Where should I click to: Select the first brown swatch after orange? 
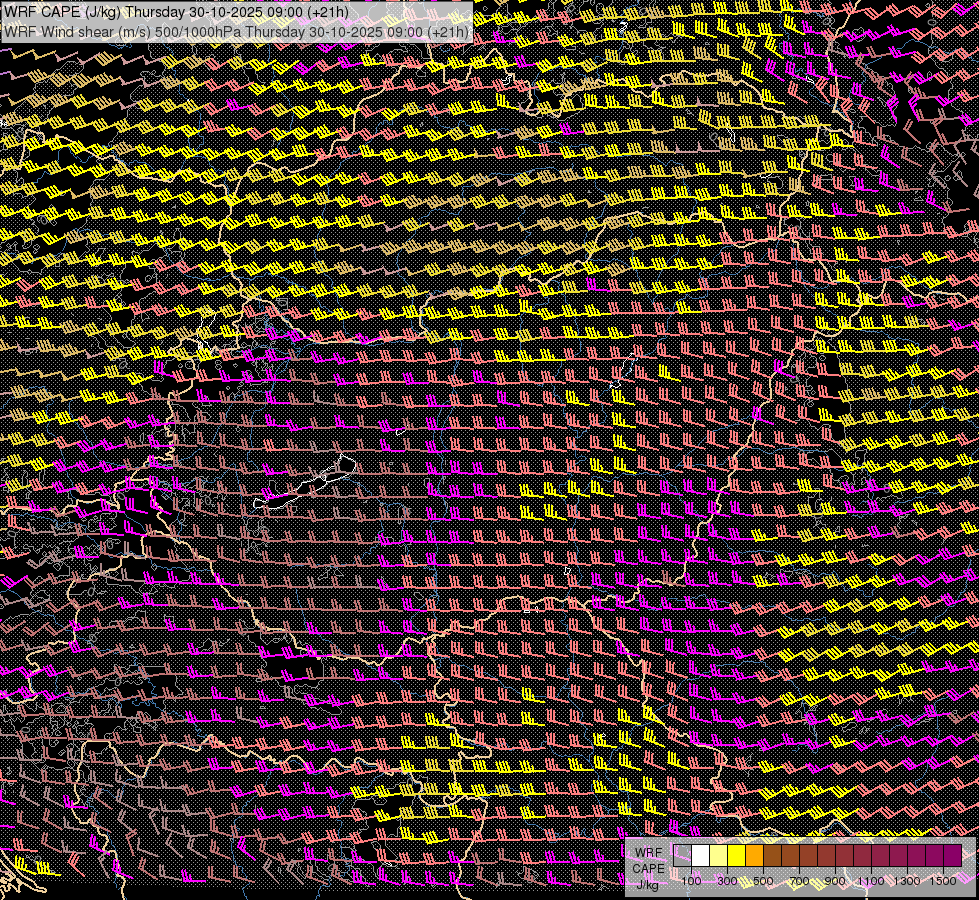[773, 855]
